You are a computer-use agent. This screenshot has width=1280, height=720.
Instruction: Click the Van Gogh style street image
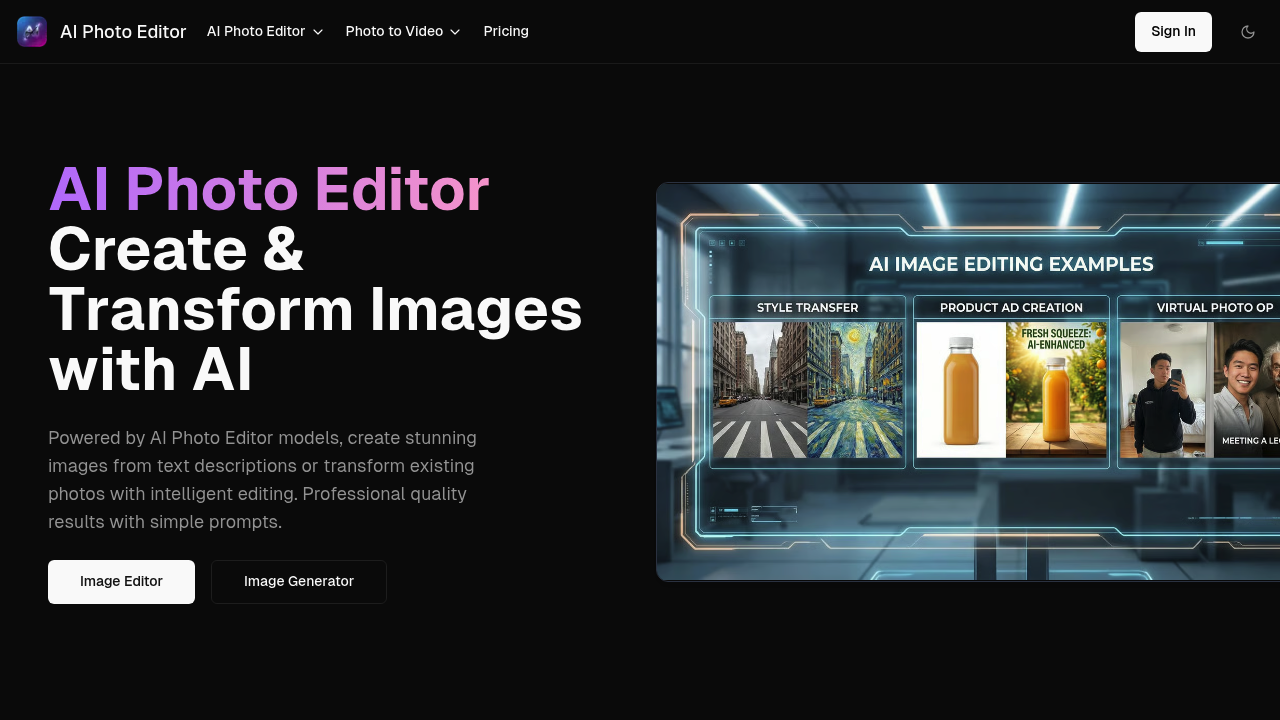tap(855, 390)
